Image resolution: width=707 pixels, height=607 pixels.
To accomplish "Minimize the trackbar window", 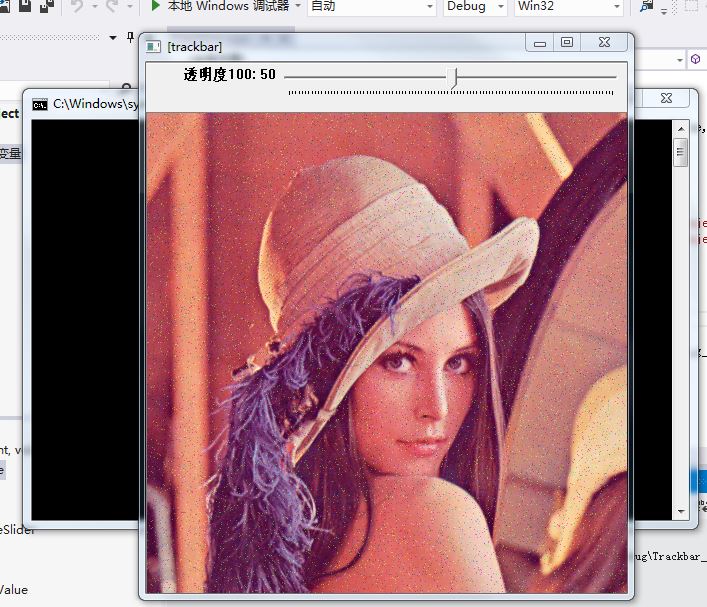I will pos(541,43).
